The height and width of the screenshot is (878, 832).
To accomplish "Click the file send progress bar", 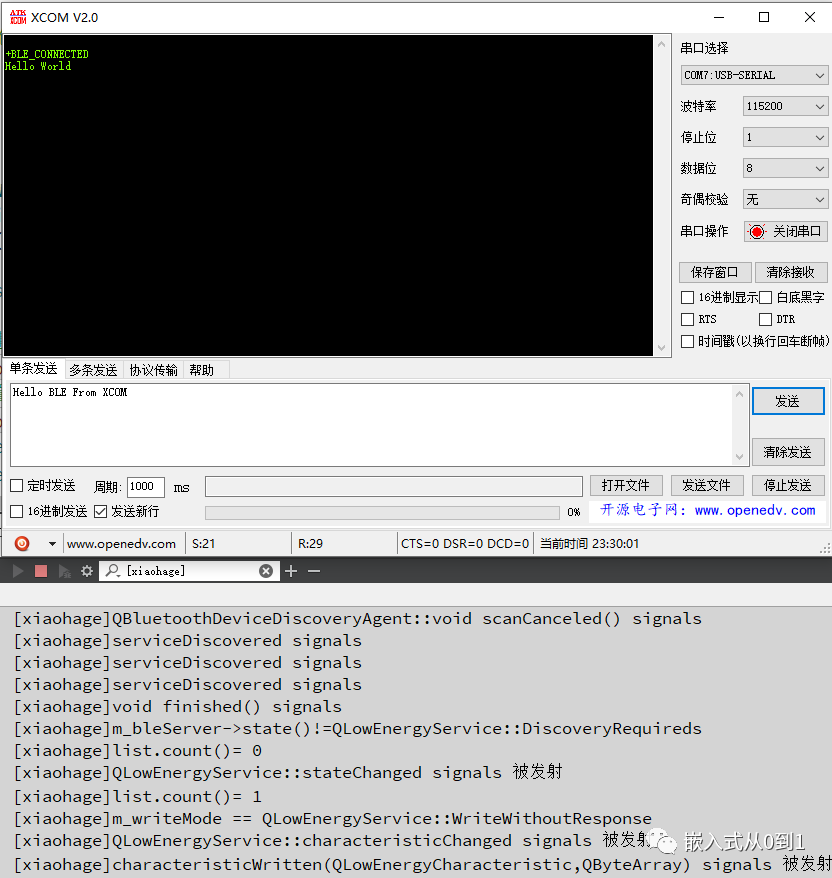I will tap(382, 512).
